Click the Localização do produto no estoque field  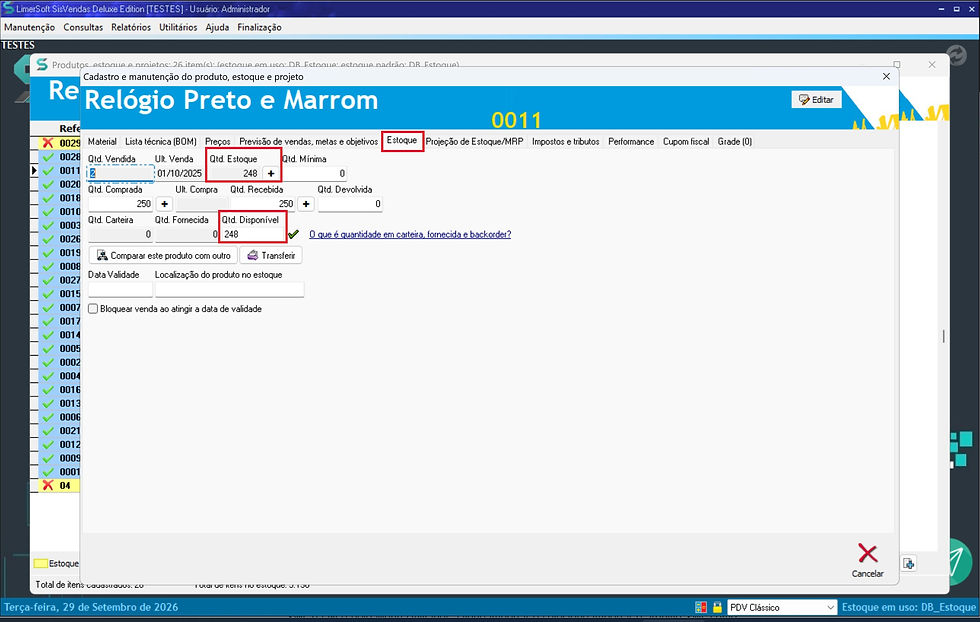tap(229, 289)
